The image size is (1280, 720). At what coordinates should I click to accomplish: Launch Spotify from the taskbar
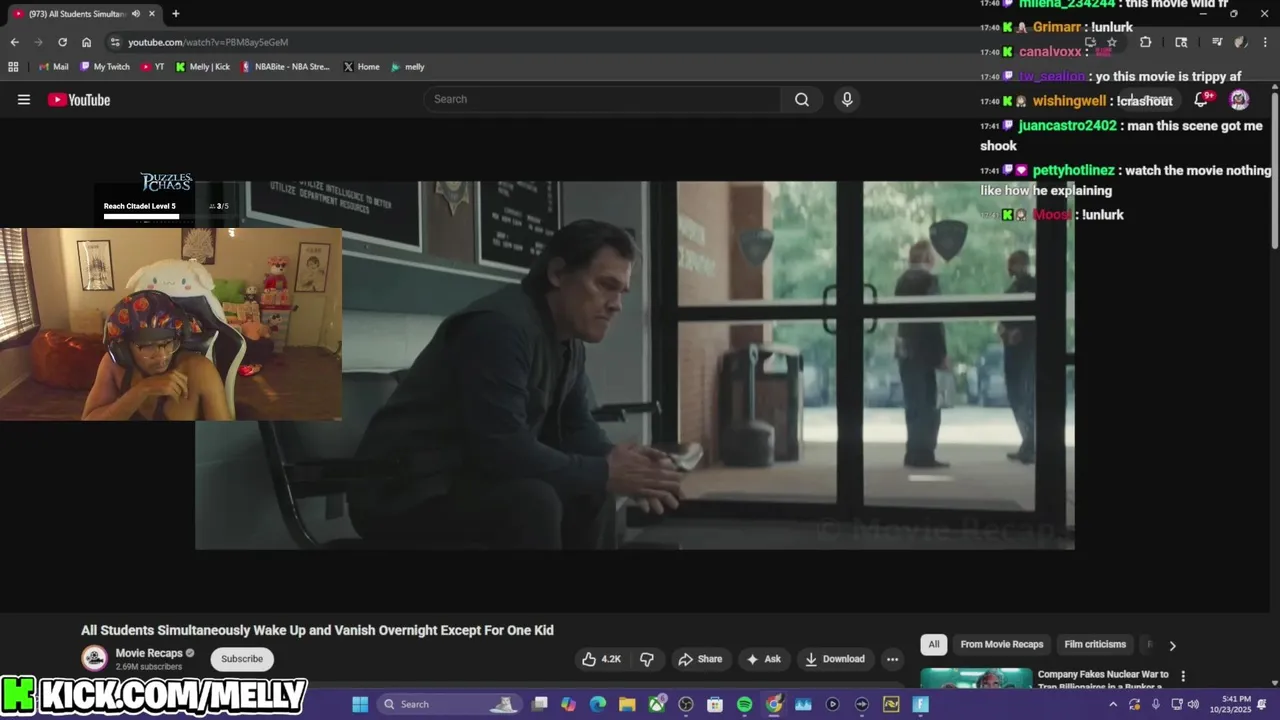click(x=744, y=704)
